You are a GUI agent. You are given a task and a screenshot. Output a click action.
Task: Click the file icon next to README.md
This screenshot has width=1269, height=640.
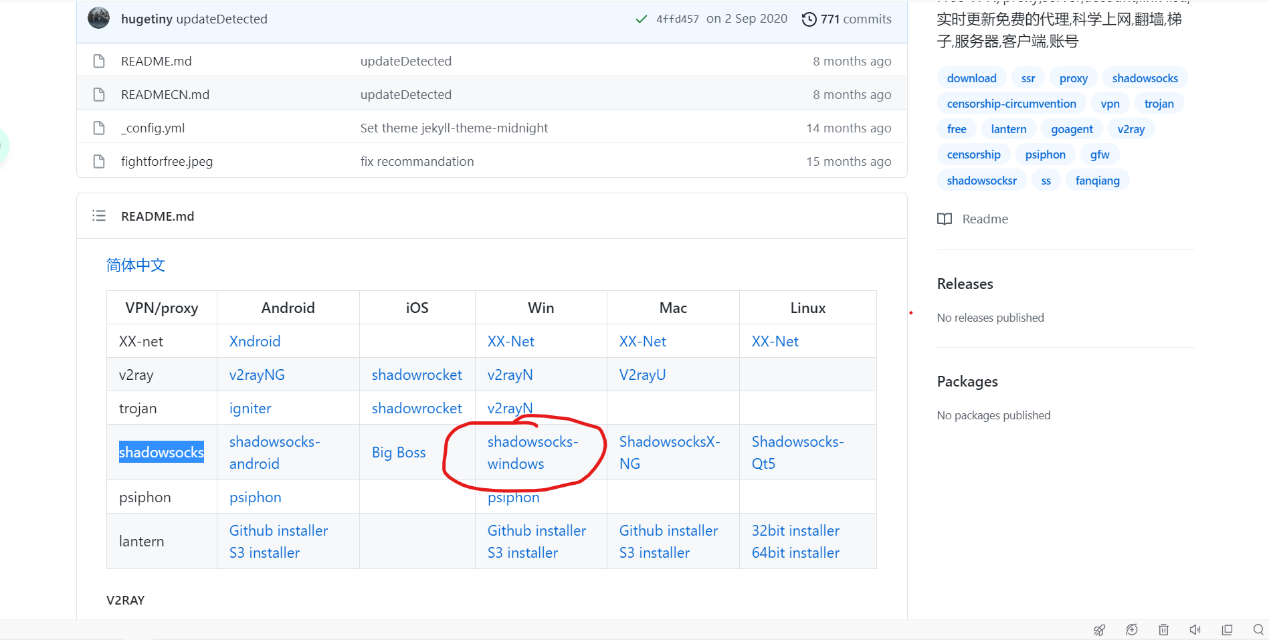tap(99, 61)
